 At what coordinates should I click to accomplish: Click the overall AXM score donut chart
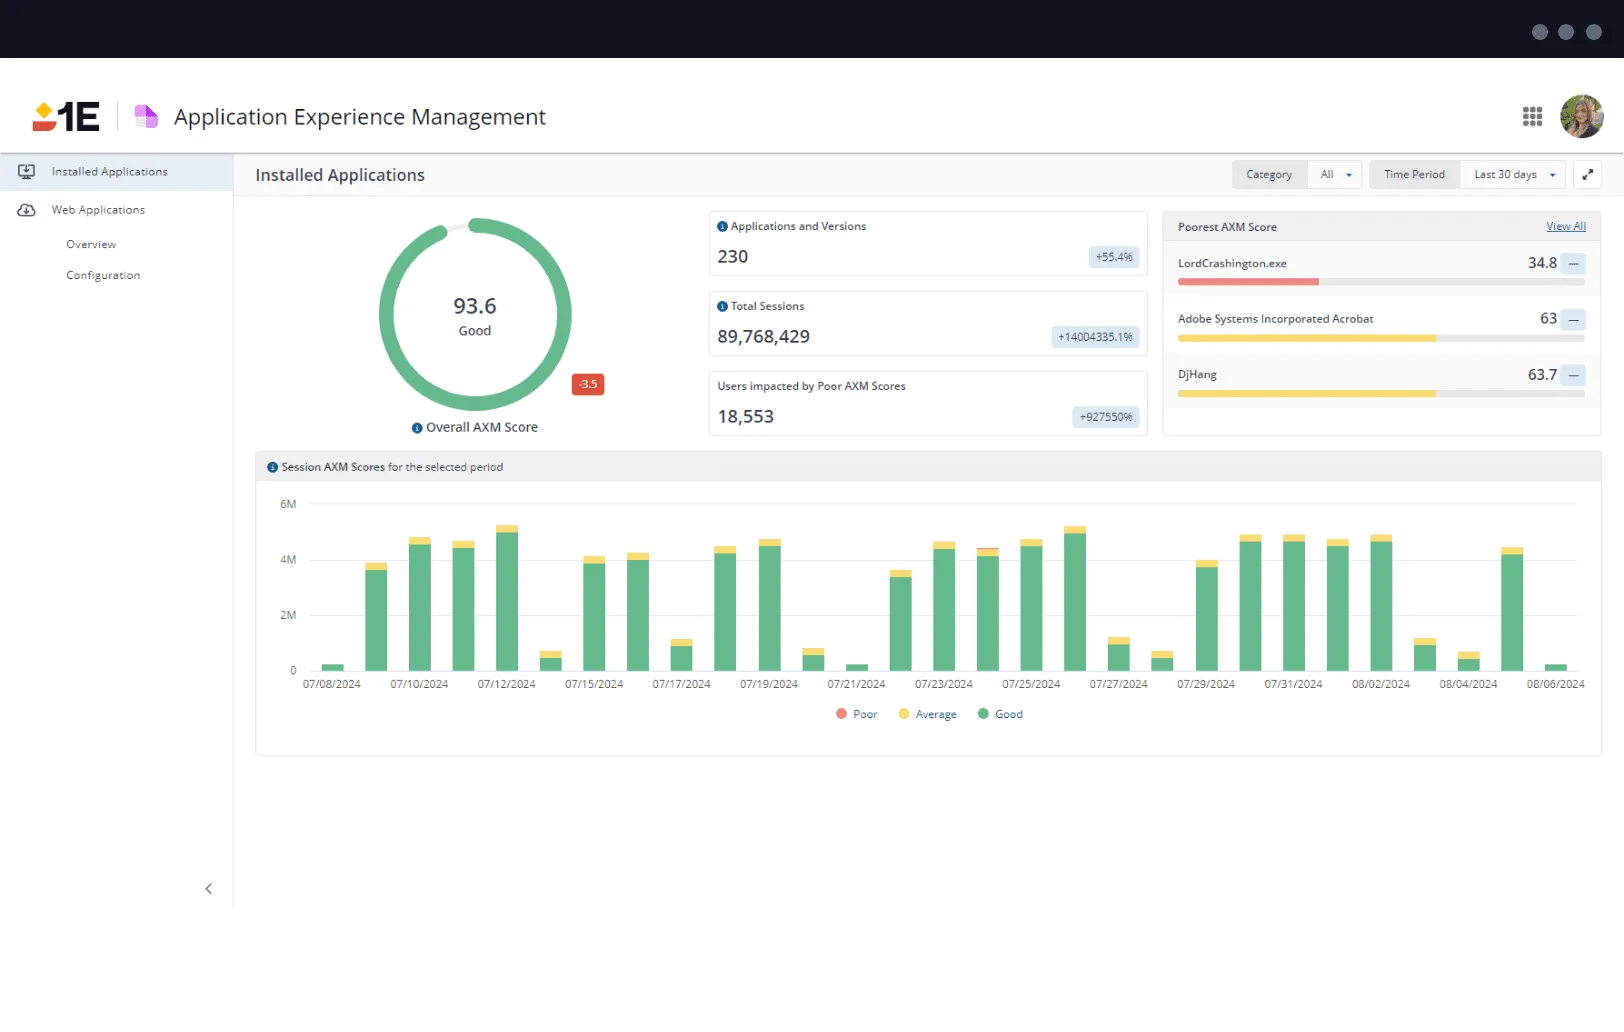coord(475,315)
